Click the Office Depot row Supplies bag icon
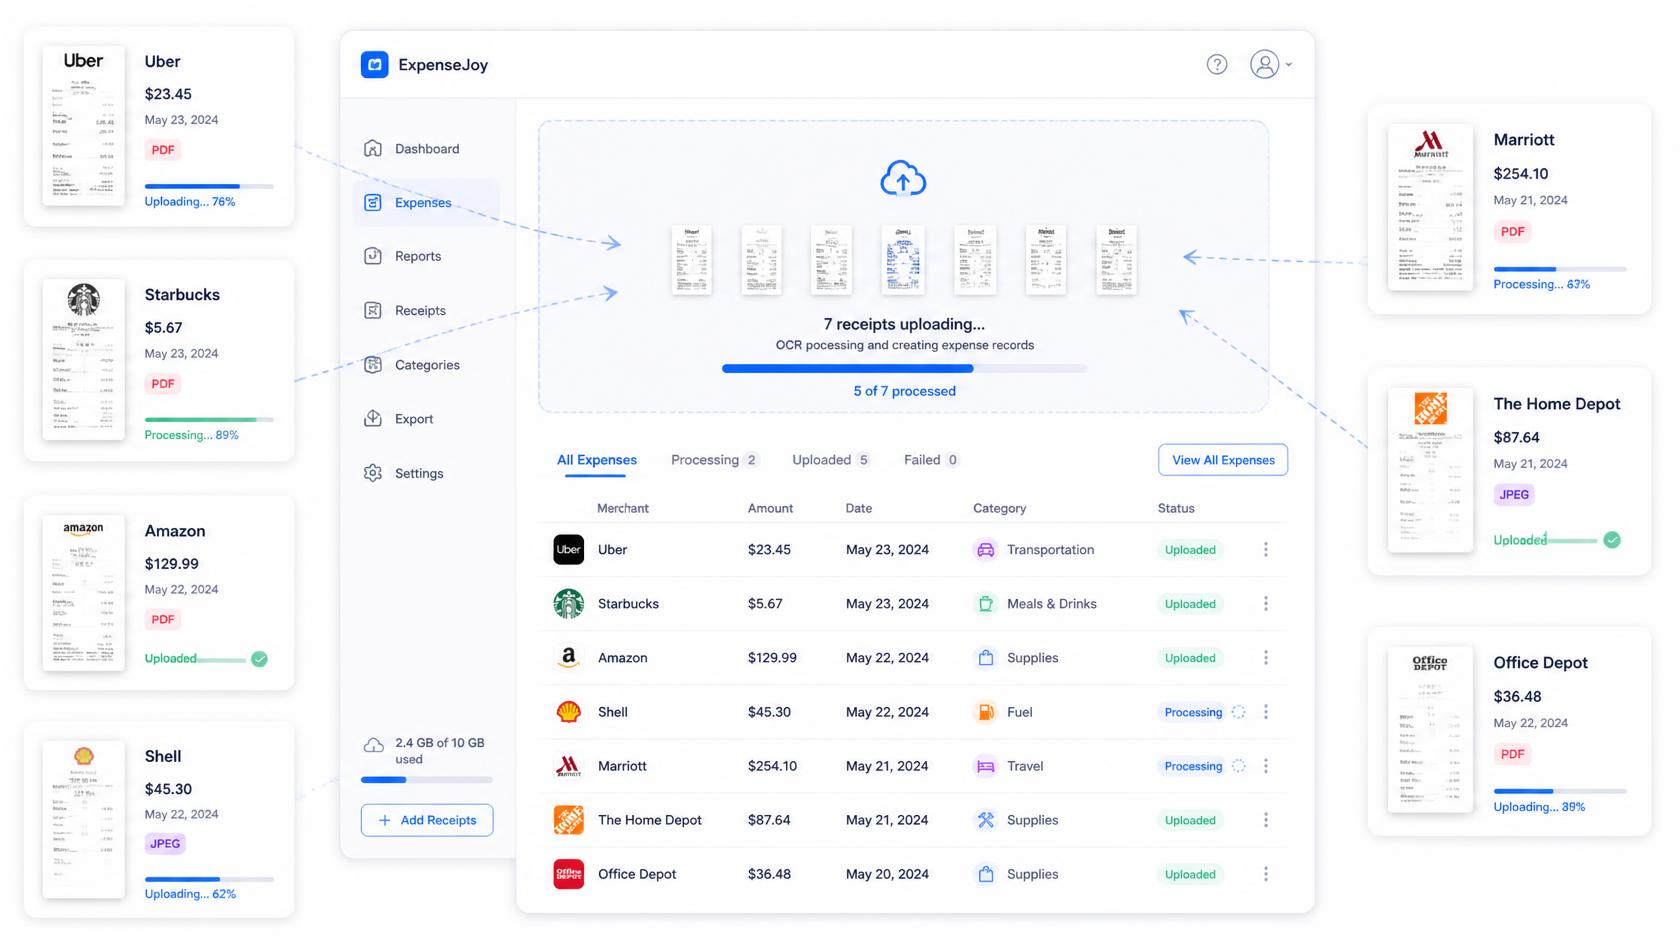Screen dimensions: 1680x944 985,874
